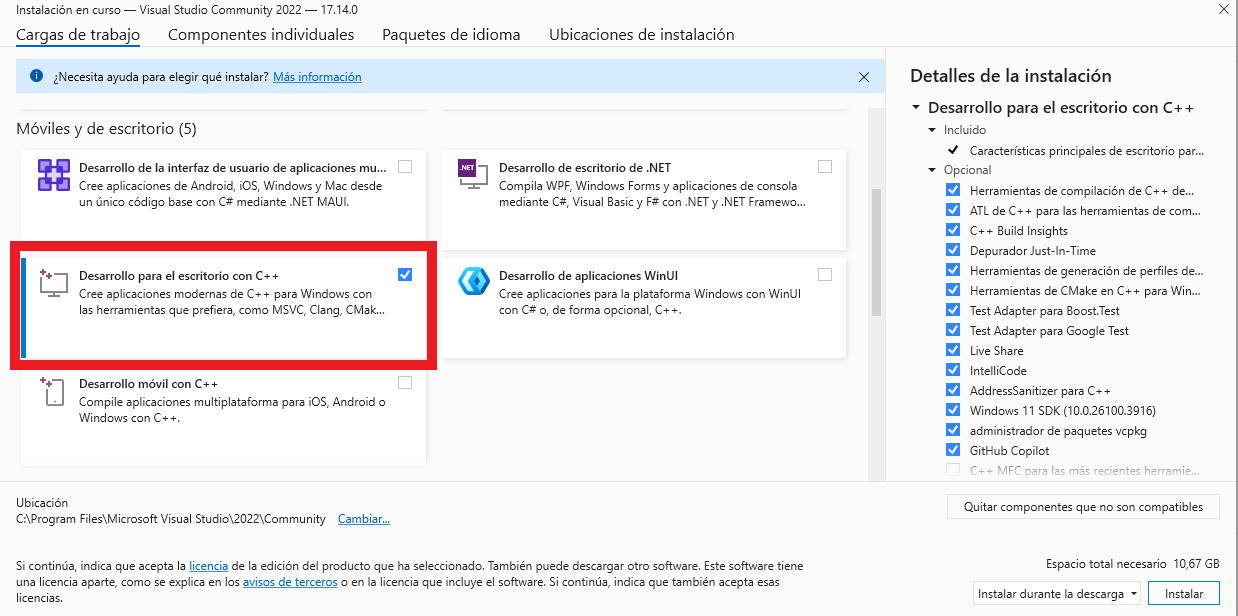Uncheck Herramientas de CMake en C++ component

click(953, 290)
